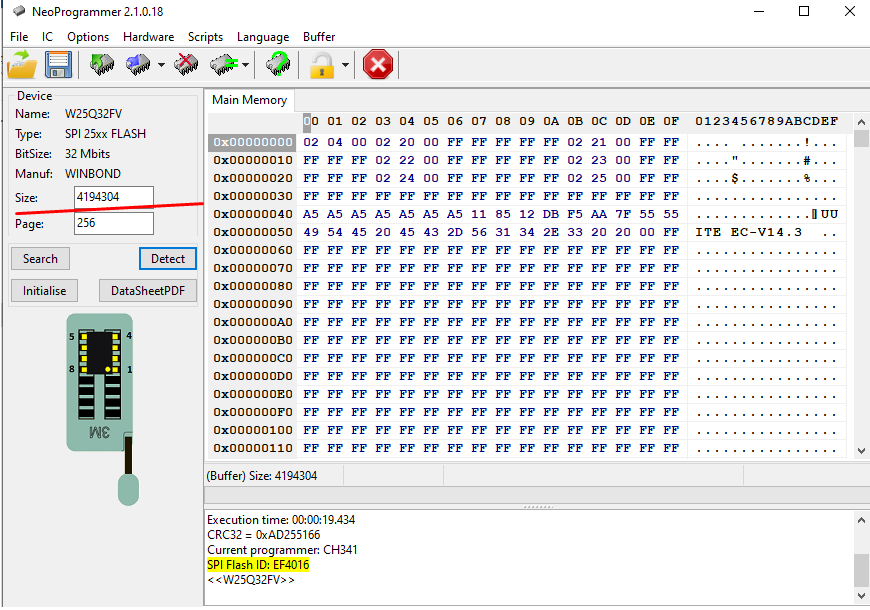Click the log line 'CRC32 = 0xAD255166'

point(264,535)
